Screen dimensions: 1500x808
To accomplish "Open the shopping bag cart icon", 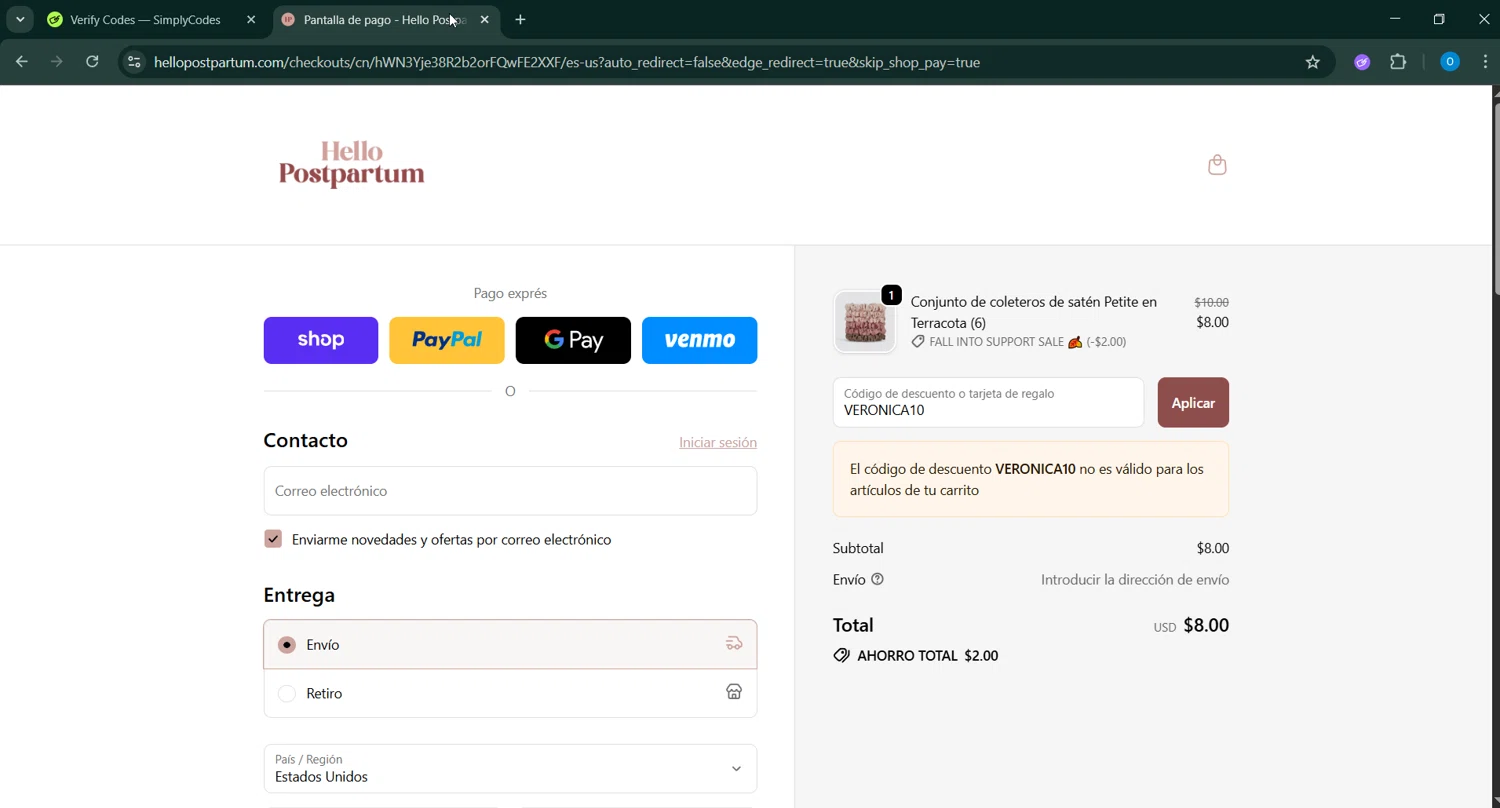I will [x=1217, y=165].
